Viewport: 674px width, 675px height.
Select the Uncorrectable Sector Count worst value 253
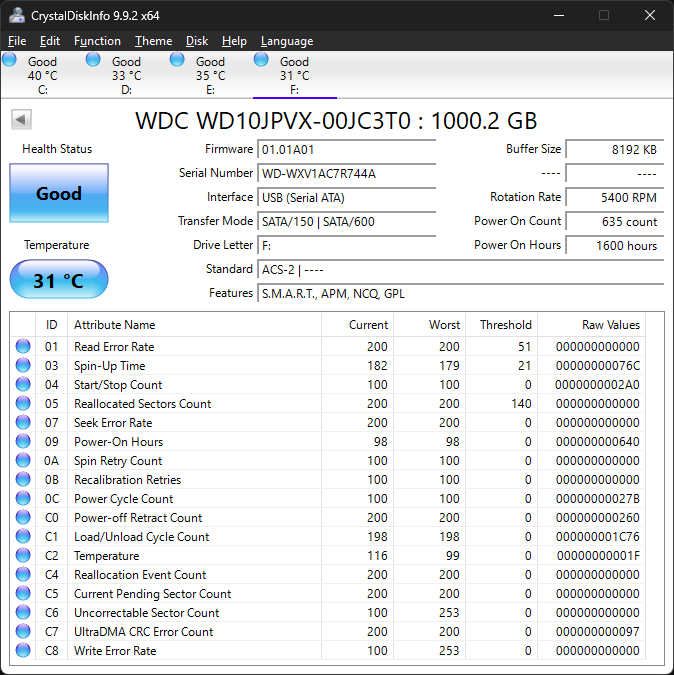coord(449,613)
